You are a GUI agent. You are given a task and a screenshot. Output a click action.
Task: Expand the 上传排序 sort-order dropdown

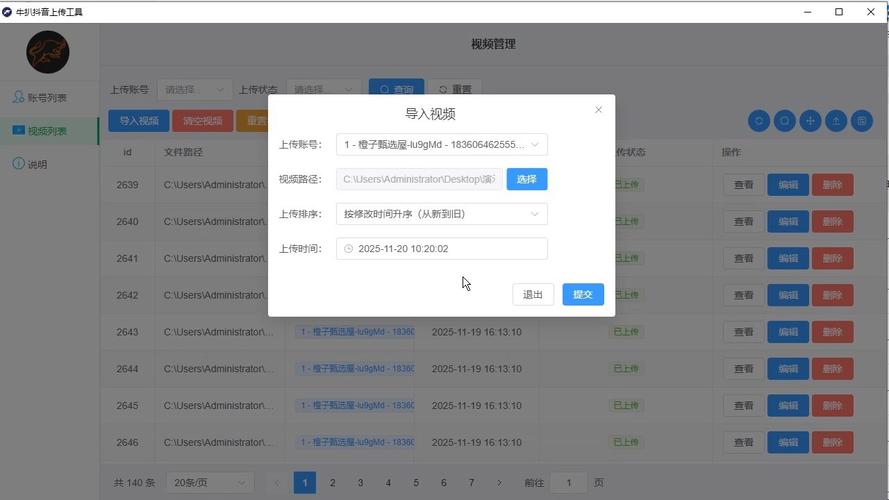(442, 214)
